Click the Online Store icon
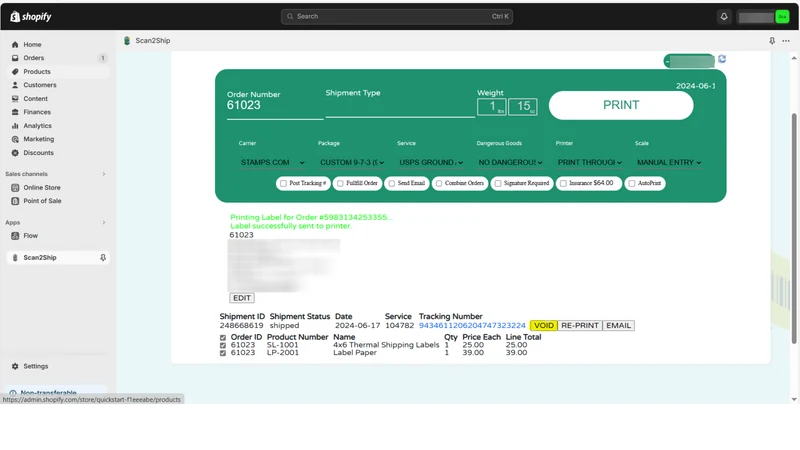This screenshot has height=450, width=800. [x=15, y=188]
